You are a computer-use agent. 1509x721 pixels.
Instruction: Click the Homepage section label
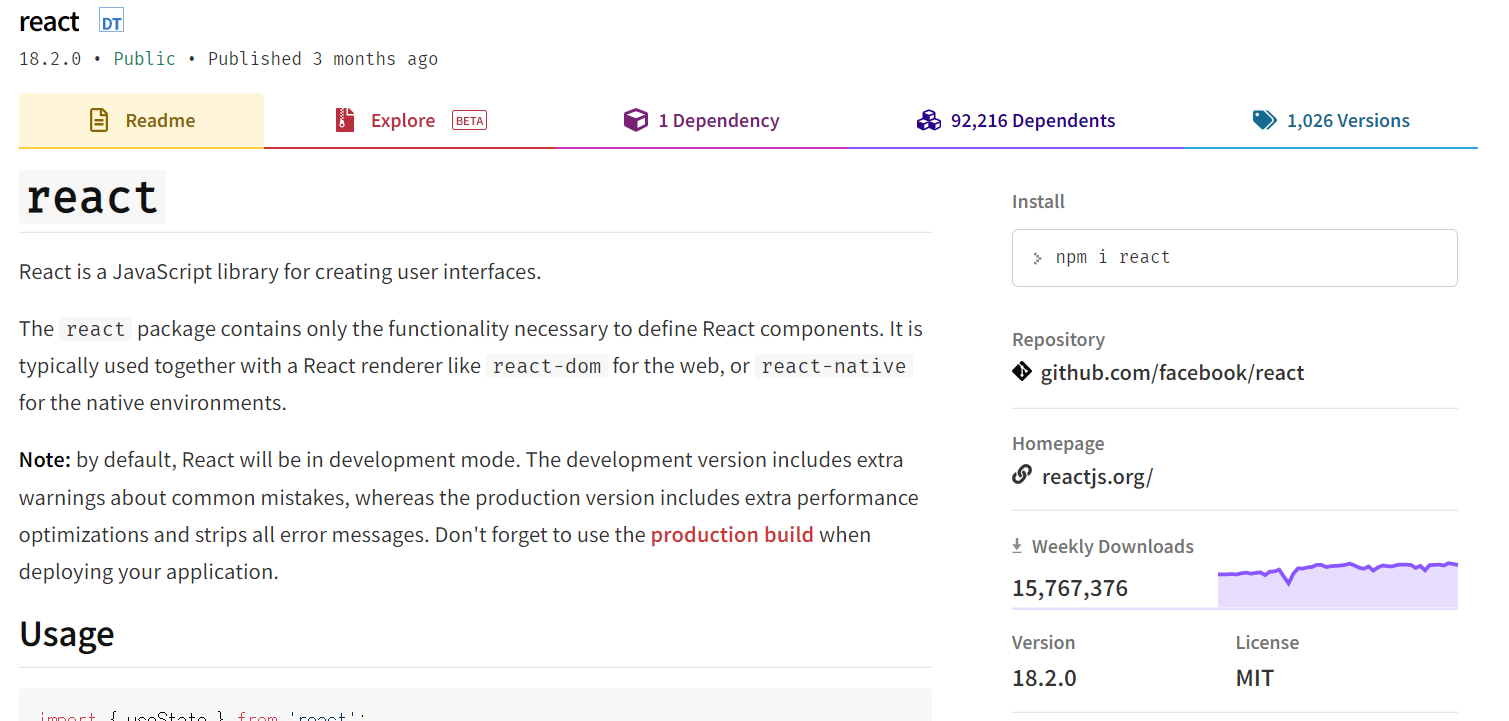[1058, 443]
